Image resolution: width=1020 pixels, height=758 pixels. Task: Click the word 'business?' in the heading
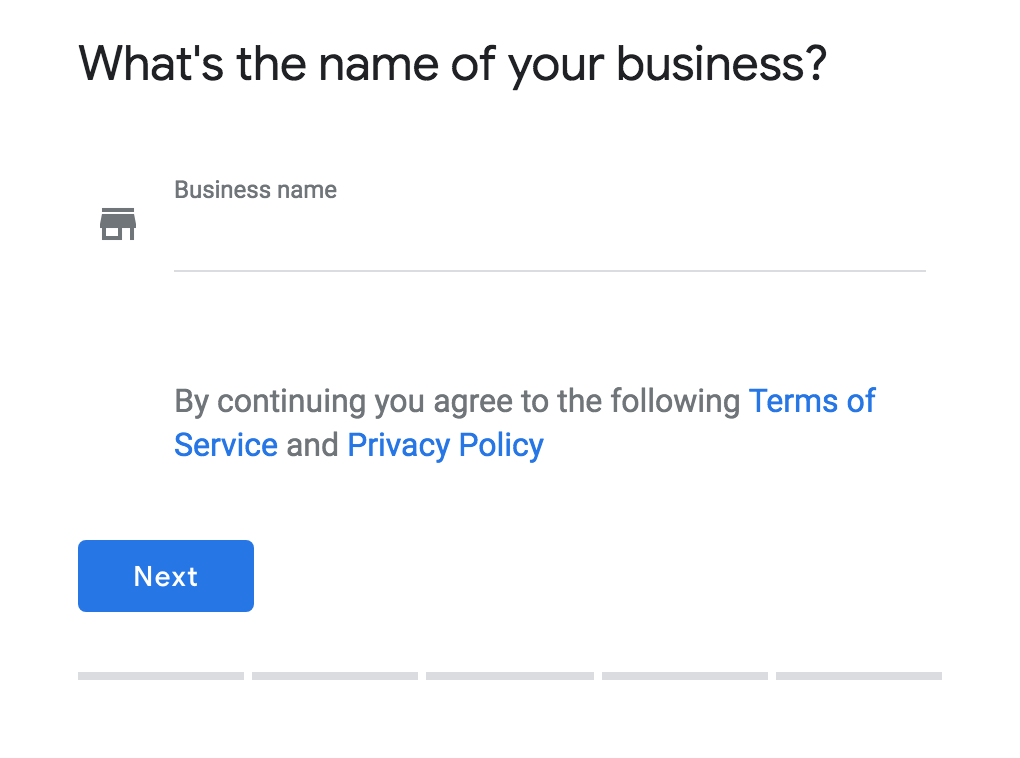721,64
